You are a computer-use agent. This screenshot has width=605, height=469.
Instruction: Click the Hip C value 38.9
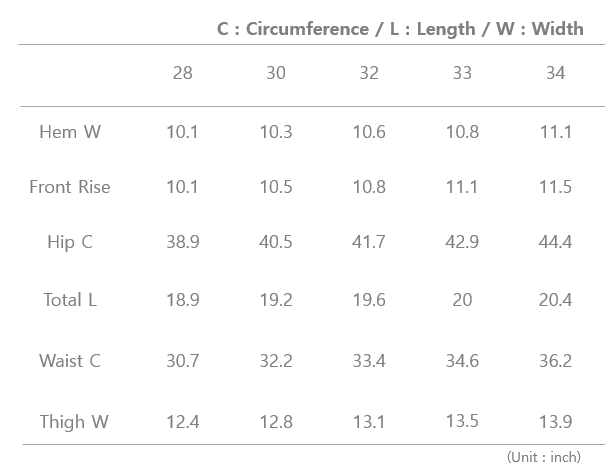[182, 243]
